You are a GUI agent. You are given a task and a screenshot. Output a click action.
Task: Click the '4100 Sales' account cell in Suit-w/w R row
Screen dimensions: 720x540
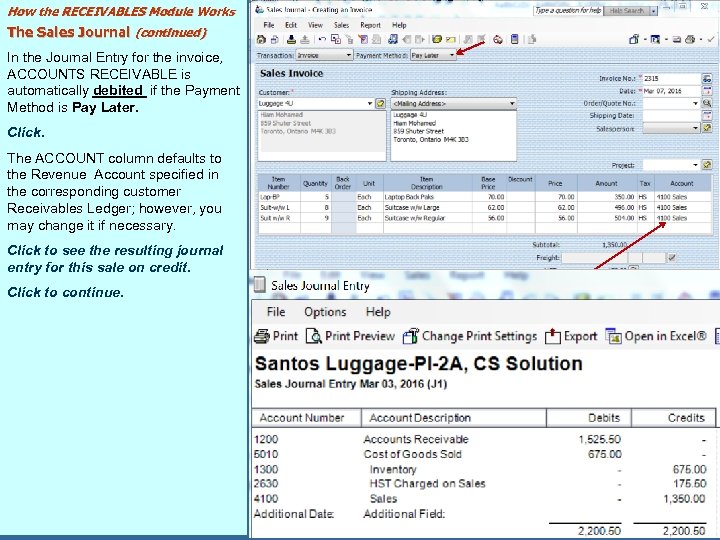(x=683, y=218)
